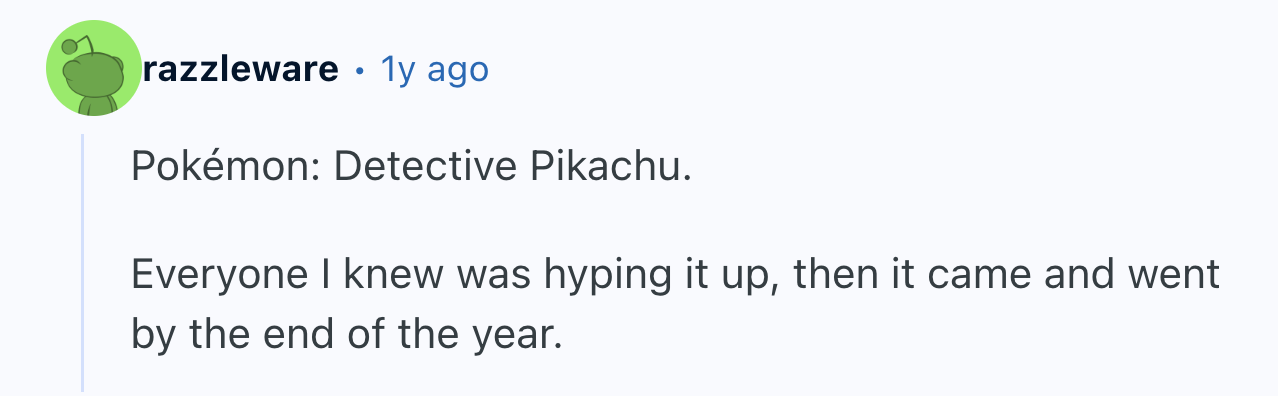Screen dimensions: 1278x396
Task: Click the bottom end of the thread line
Action: pos(83,386)
